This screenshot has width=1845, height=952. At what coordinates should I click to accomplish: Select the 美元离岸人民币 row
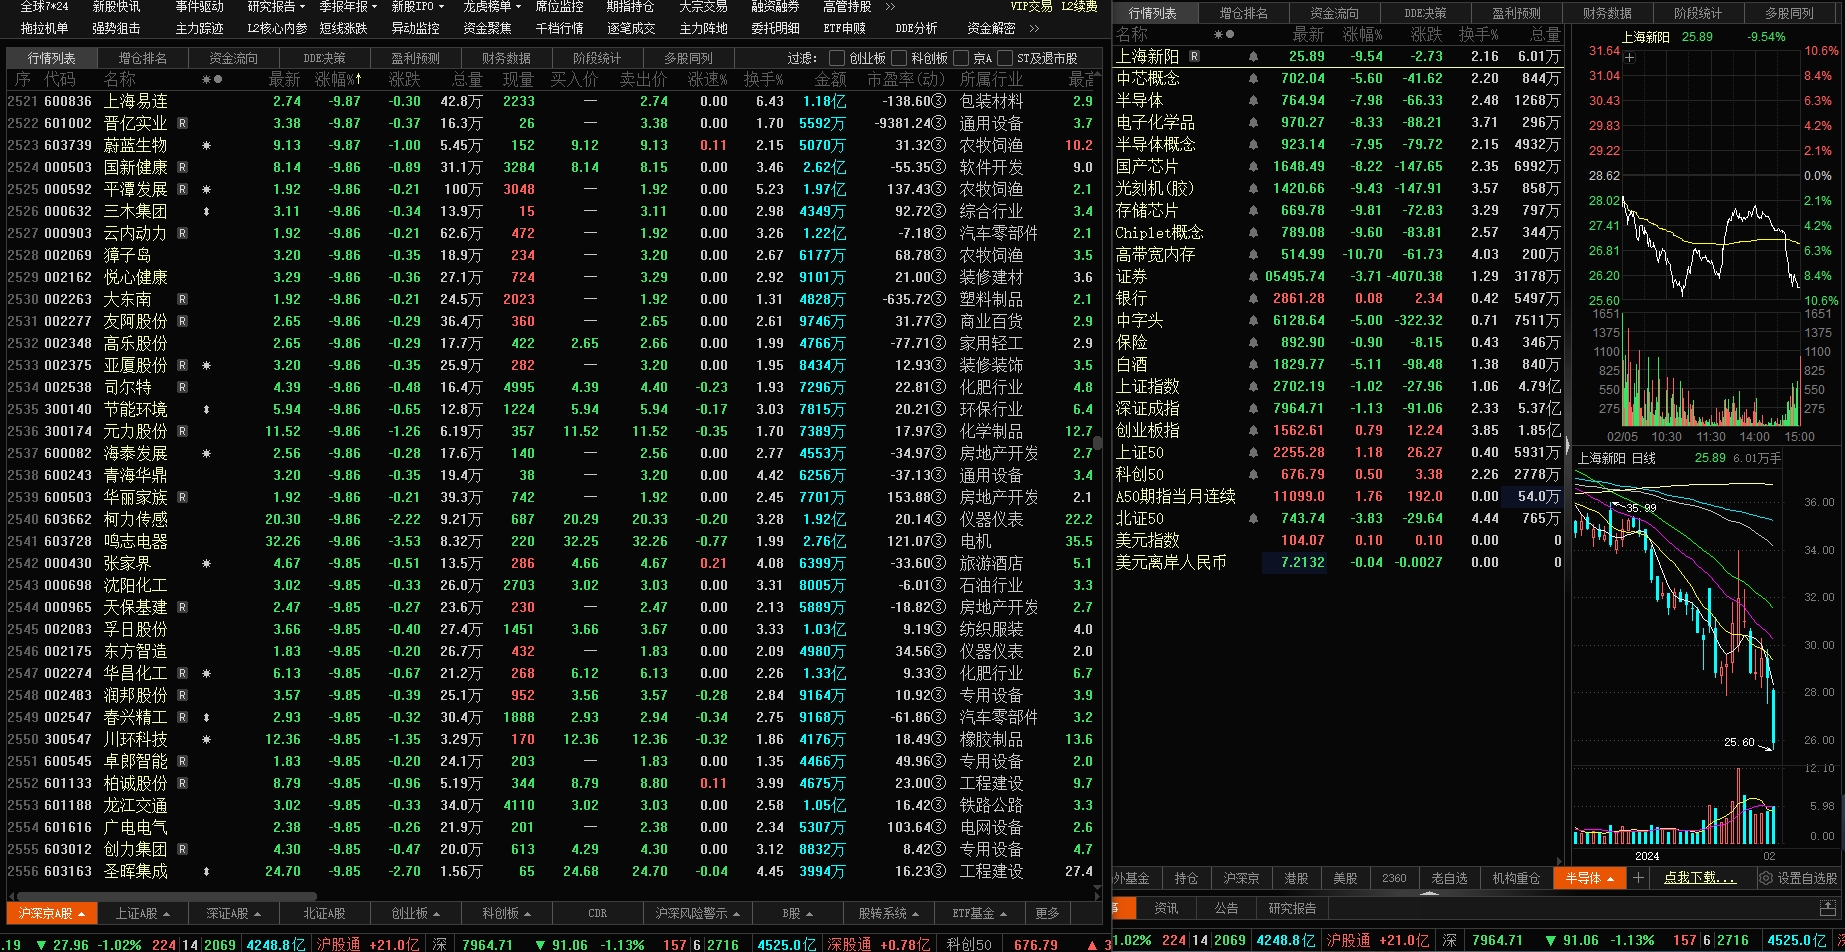click(1338, 563)
